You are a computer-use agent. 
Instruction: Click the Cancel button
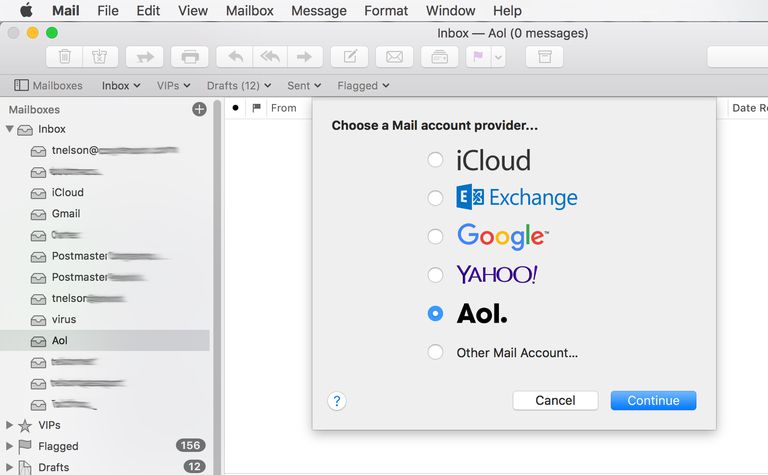point(555,401)
